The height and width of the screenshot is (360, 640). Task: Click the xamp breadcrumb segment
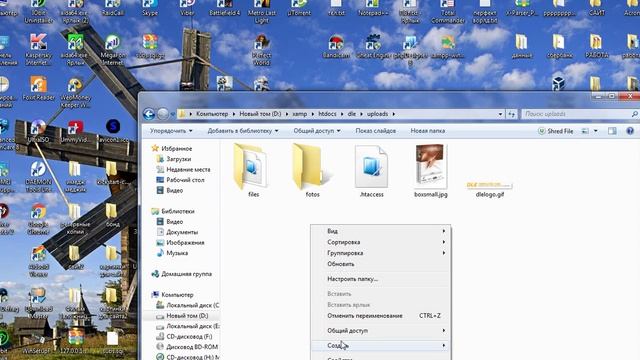pyautogui.click(x=300, y=114)
